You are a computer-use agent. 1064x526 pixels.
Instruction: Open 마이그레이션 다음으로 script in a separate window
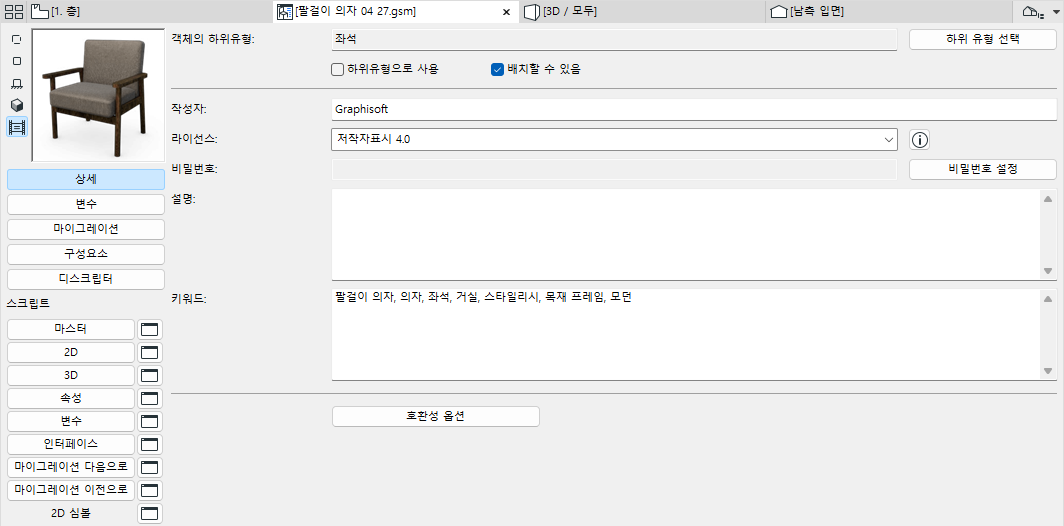click(149, 468)
